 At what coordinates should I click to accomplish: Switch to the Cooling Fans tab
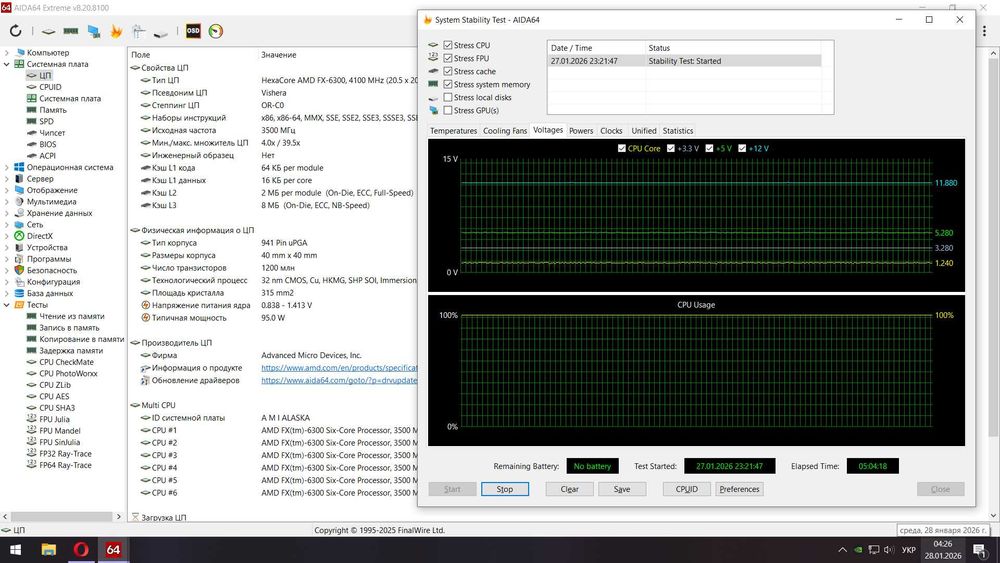tap(504, 131)
